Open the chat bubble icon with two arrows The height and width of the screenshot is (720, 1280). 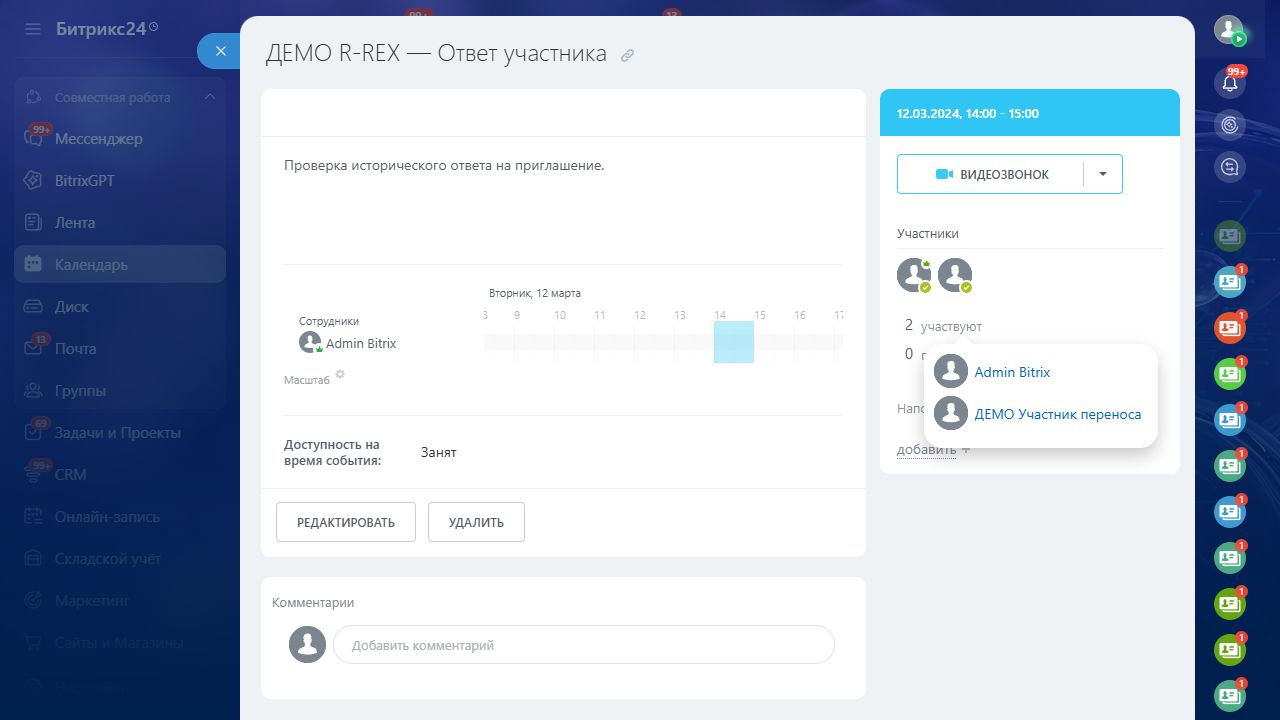(x=1230, y=167)
